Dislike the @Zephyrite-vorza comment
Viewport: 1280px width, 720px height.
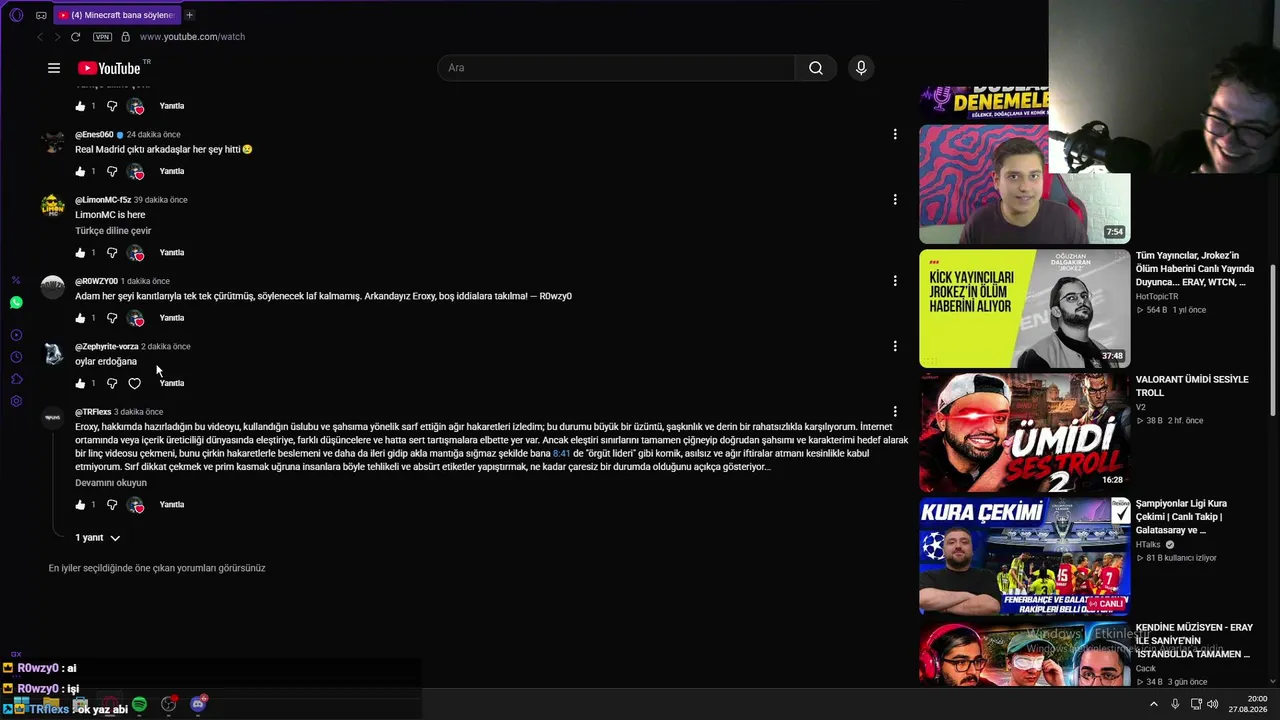click(112, 383)
